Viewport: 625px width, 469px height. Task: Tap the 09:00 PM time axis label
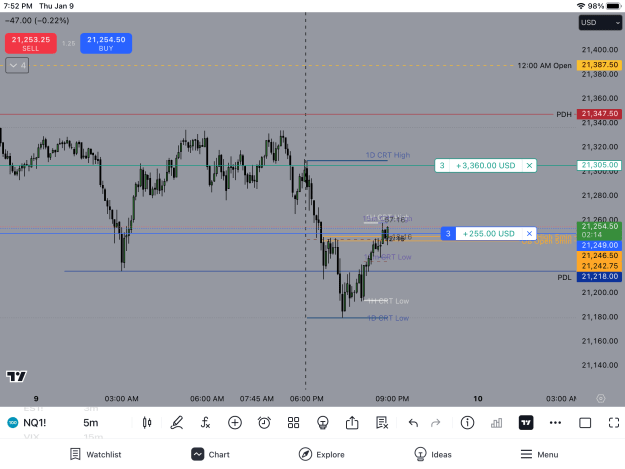point(392,398)
